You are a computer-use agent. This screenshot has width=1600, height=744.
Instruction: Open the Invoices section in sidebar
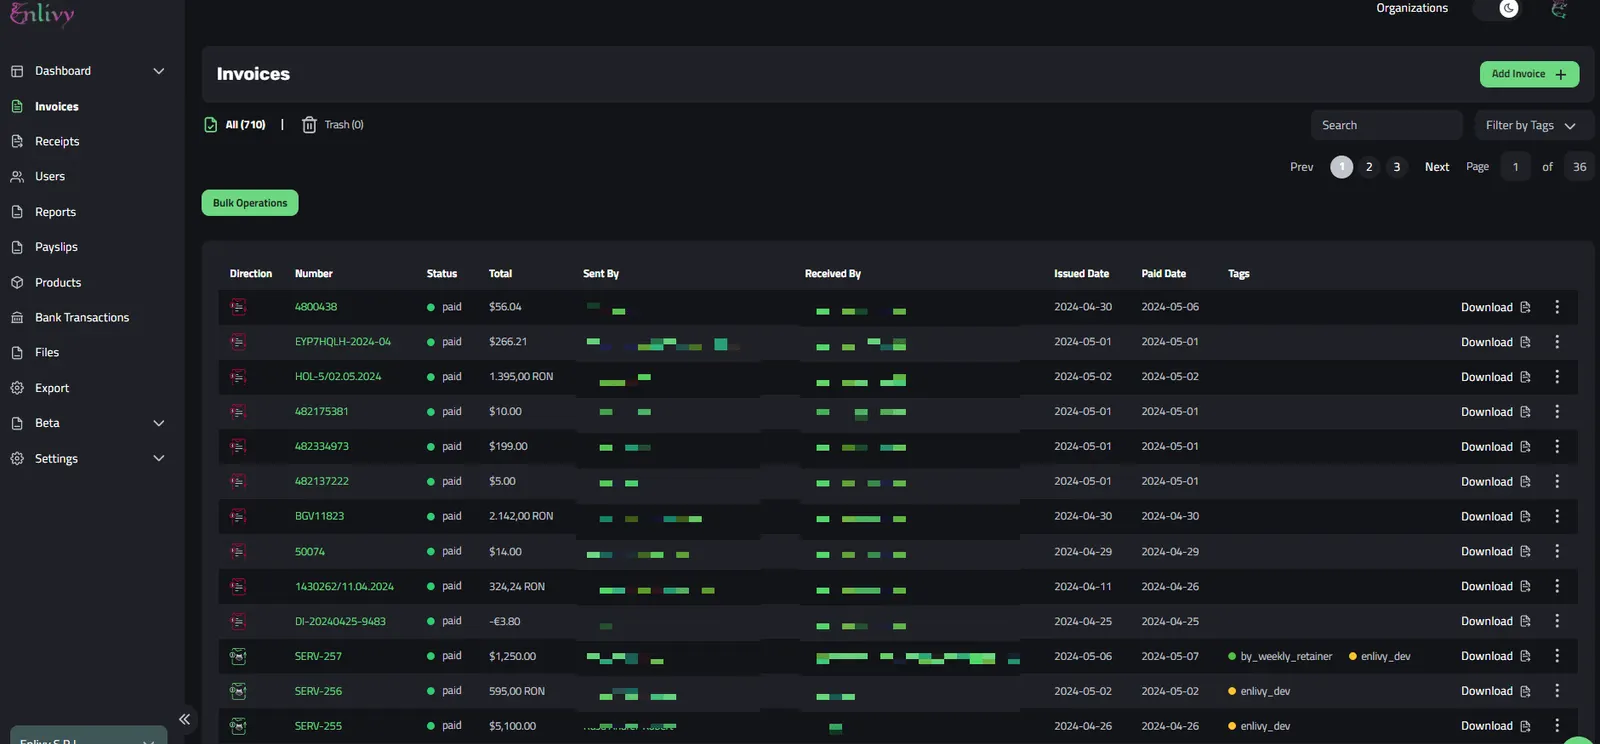[56, 107]
